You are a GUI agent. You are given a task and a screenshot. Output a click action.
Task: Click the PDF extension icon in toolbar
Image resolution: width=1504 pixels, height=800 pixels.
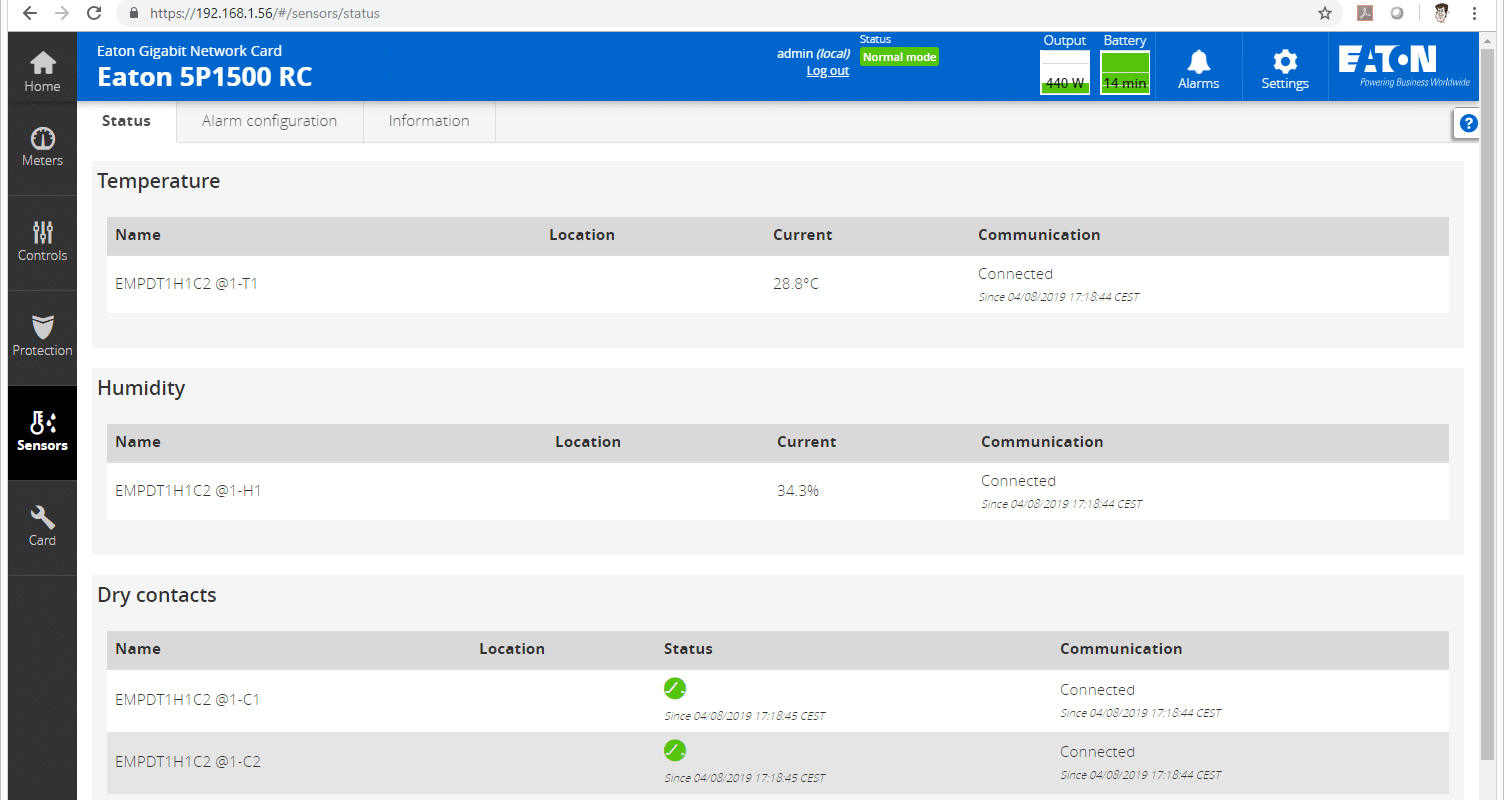pyautogui.click(x=1364, y=14)
